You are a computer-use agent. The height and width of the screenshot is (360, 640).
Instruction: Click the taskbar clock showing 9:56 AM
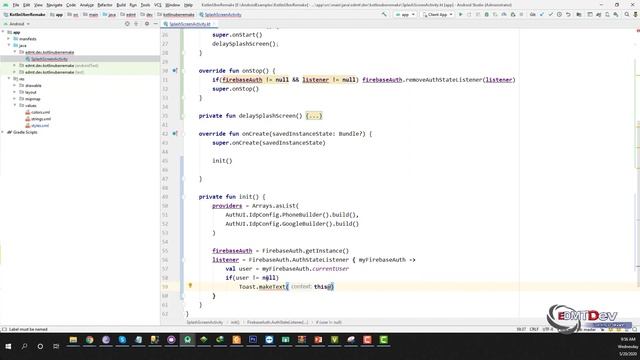[628, 339]
